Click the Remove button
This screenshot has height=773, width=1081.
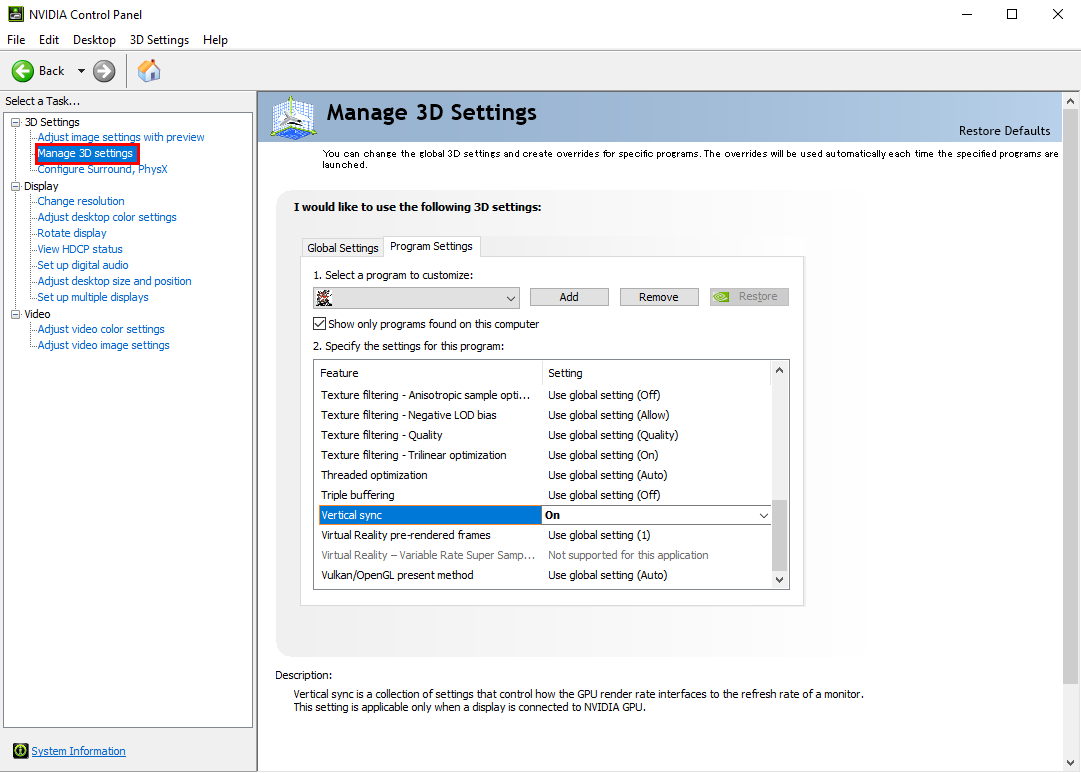coord(659,297)
